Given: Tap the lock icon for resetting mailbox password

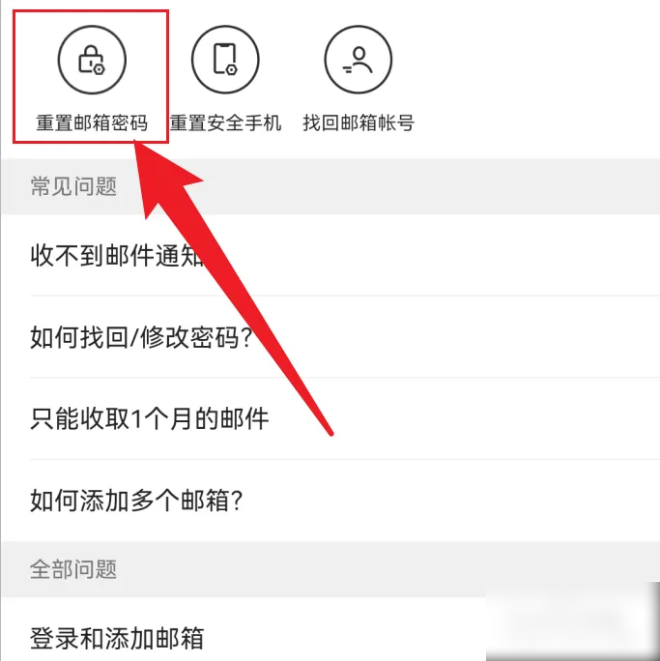Looking at the screenshot, I should pyautogui.click(x=92, y=59).
